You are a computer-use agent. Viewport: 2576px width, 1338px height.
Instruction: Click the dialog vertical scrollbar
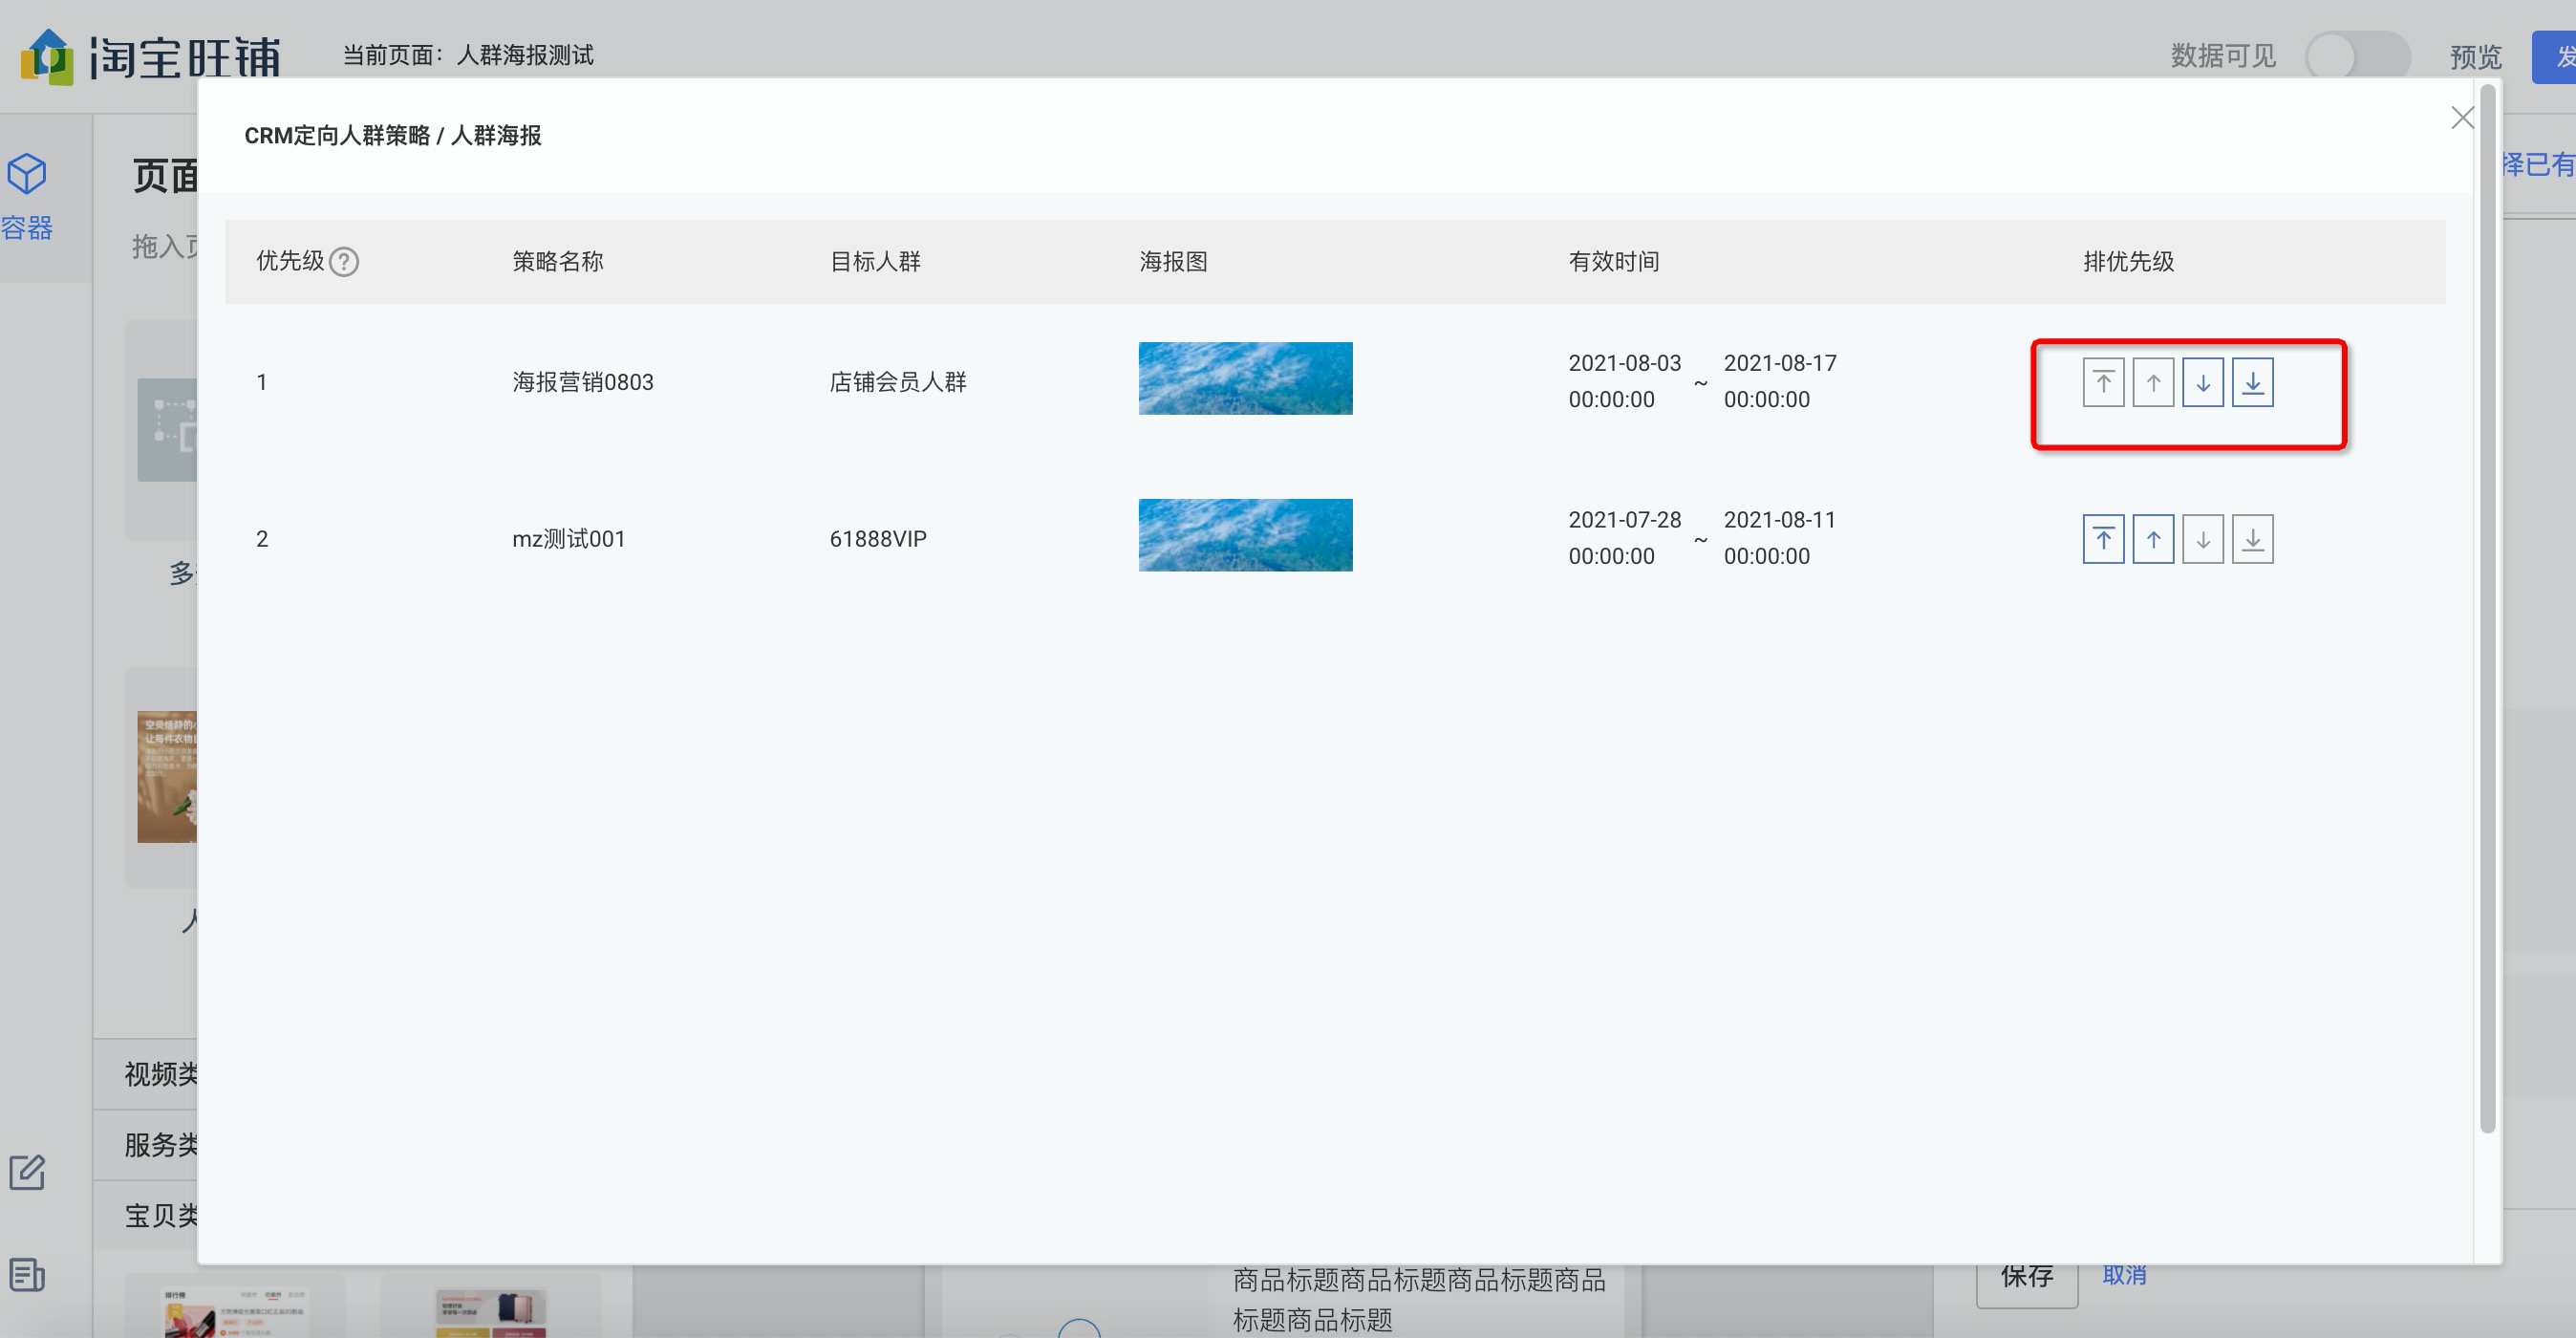[x=2487, y=610]
